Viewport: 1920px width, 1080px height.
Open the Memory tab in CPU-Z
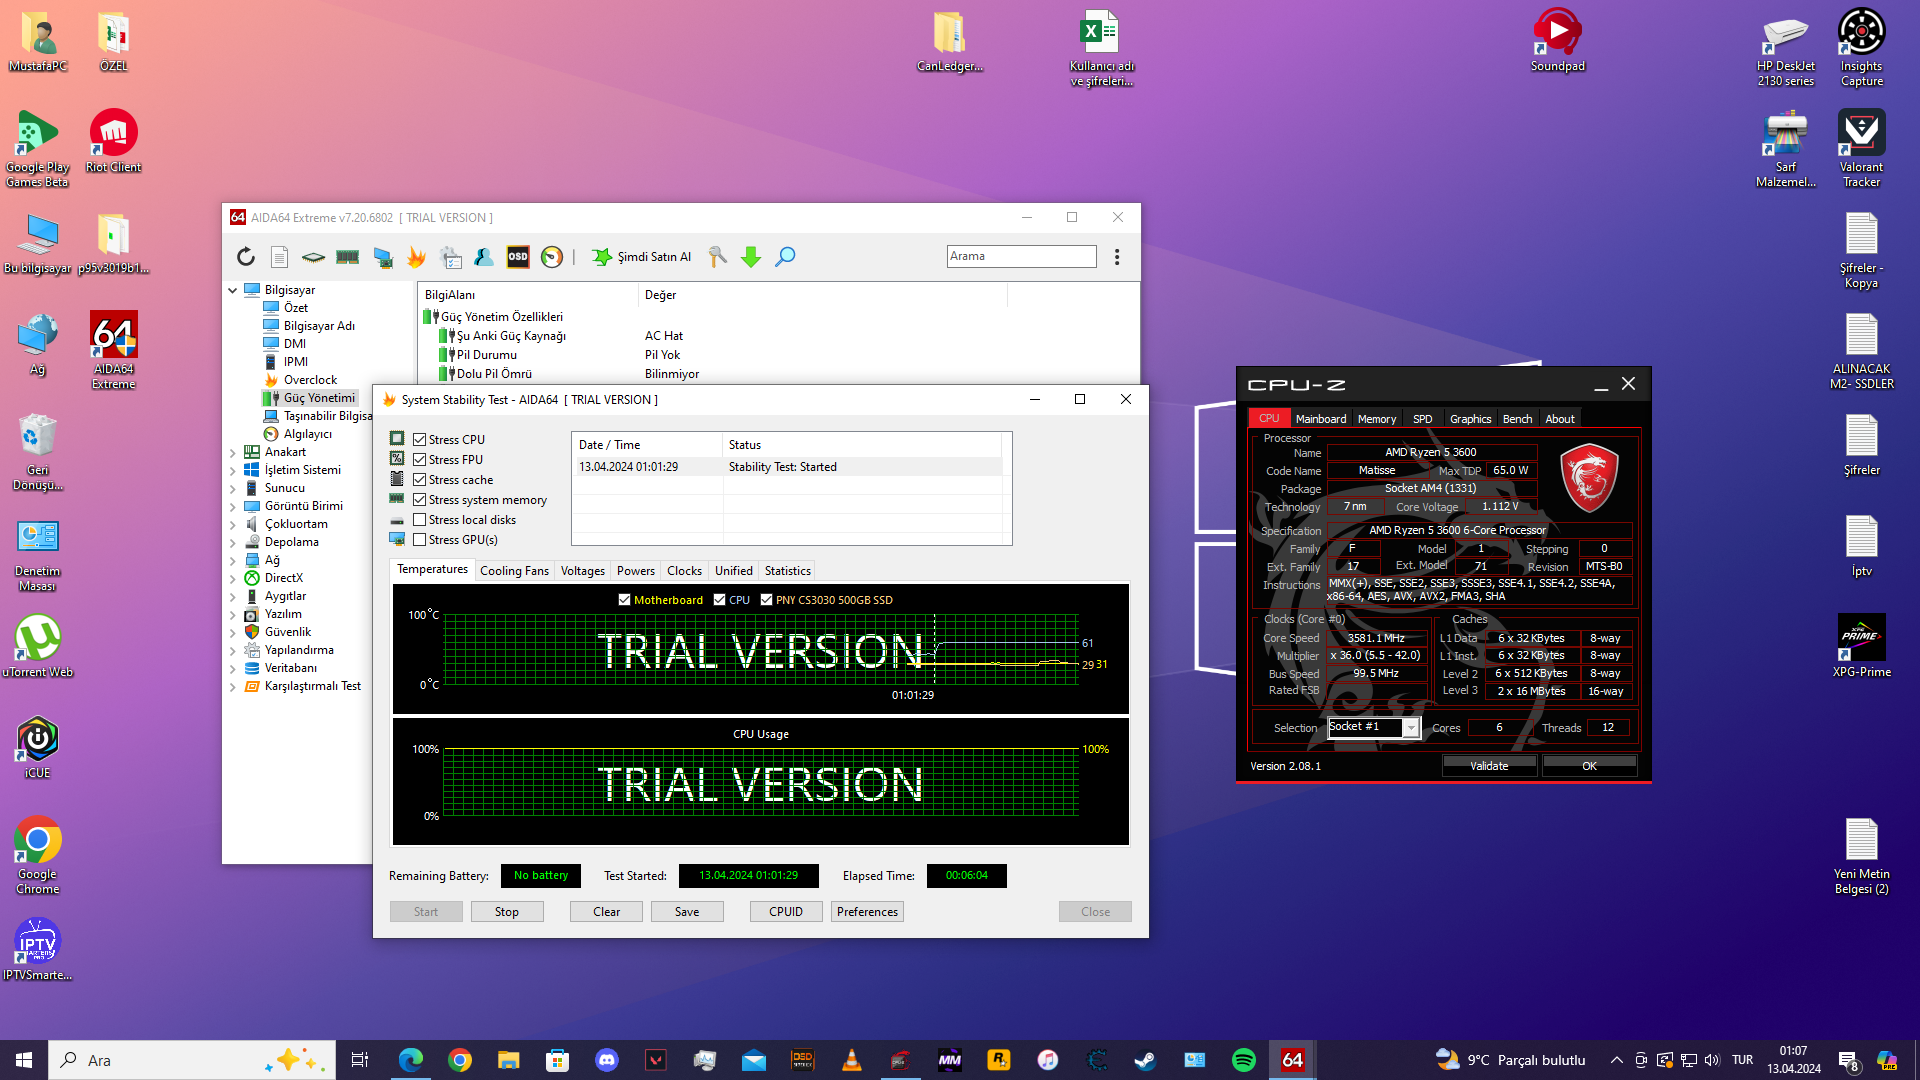coord(1376,419)
